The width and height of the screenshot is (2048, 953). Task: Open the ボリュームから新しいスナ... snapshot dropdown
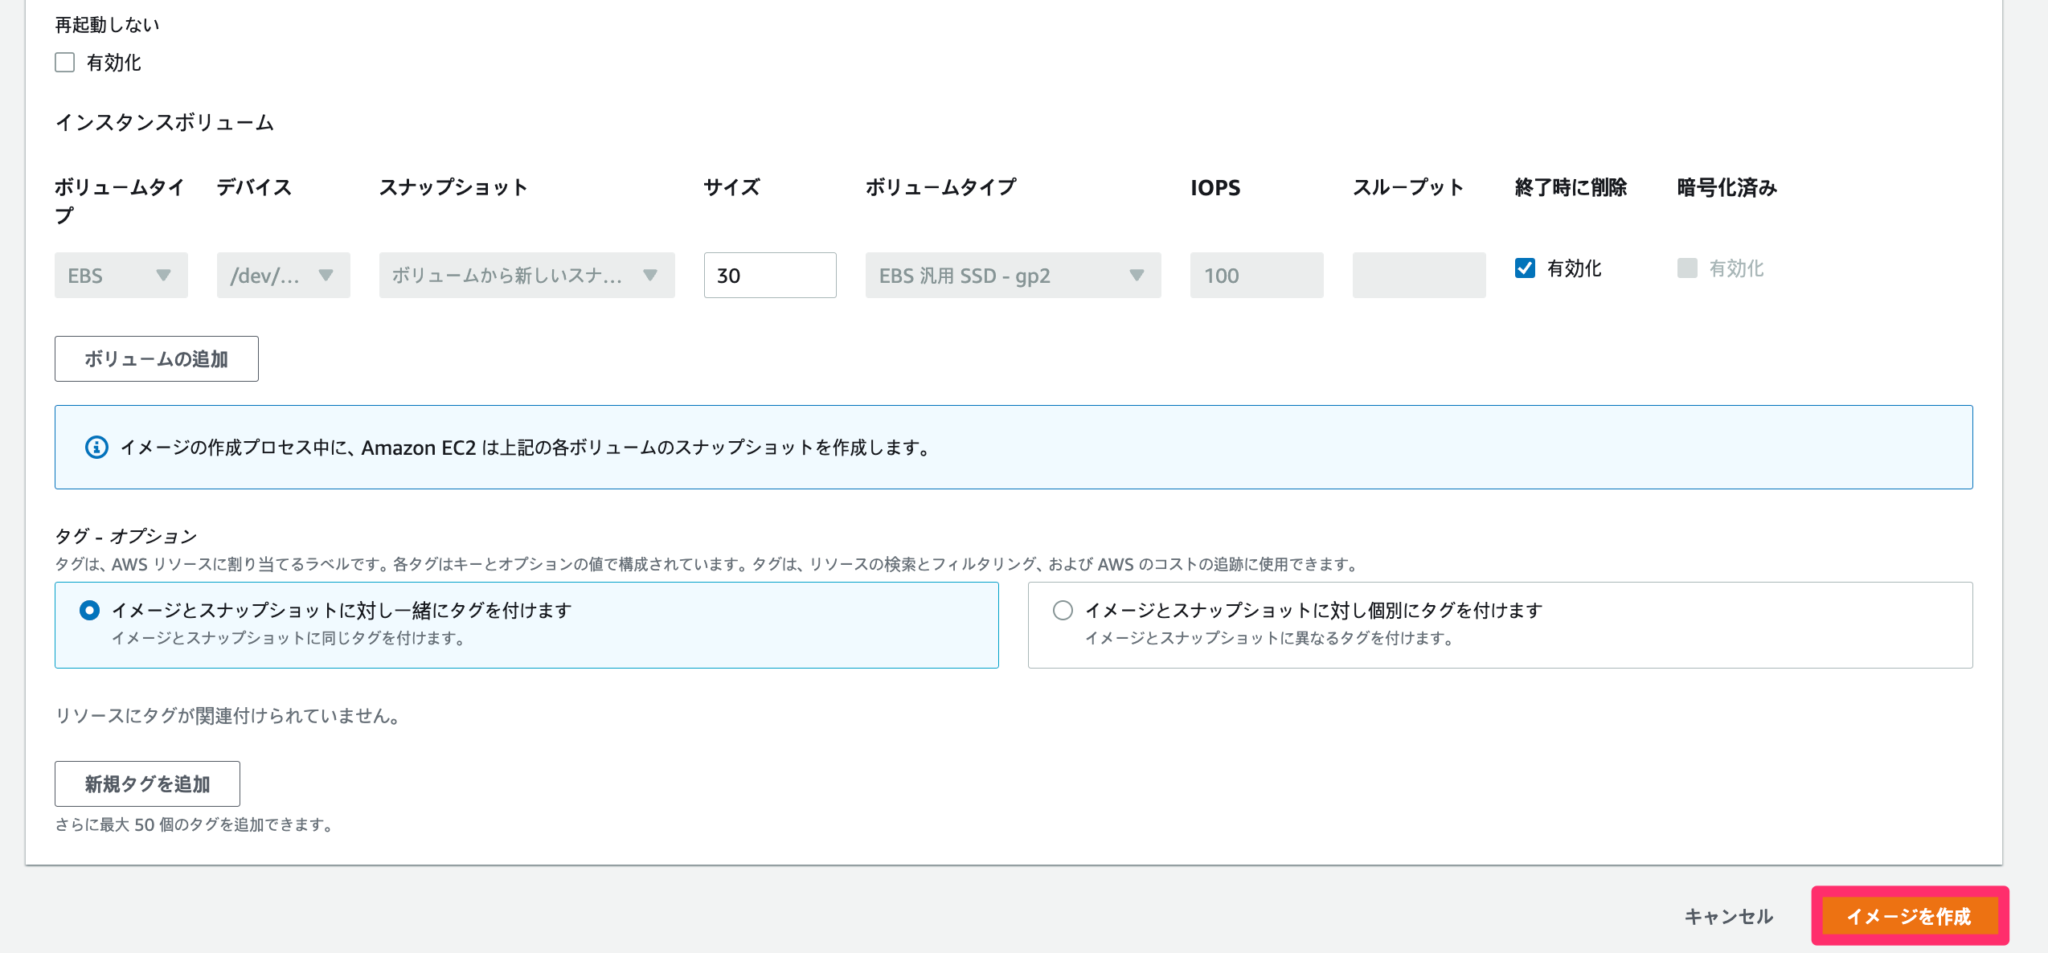click(x=525, y=275)
